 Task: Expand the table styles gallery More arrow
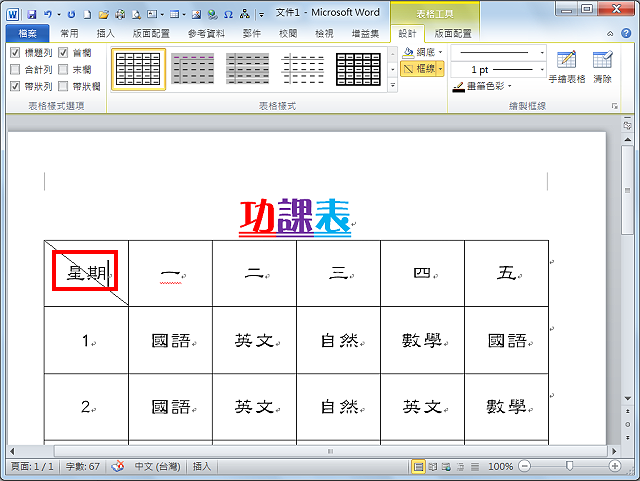coord(393,85)
